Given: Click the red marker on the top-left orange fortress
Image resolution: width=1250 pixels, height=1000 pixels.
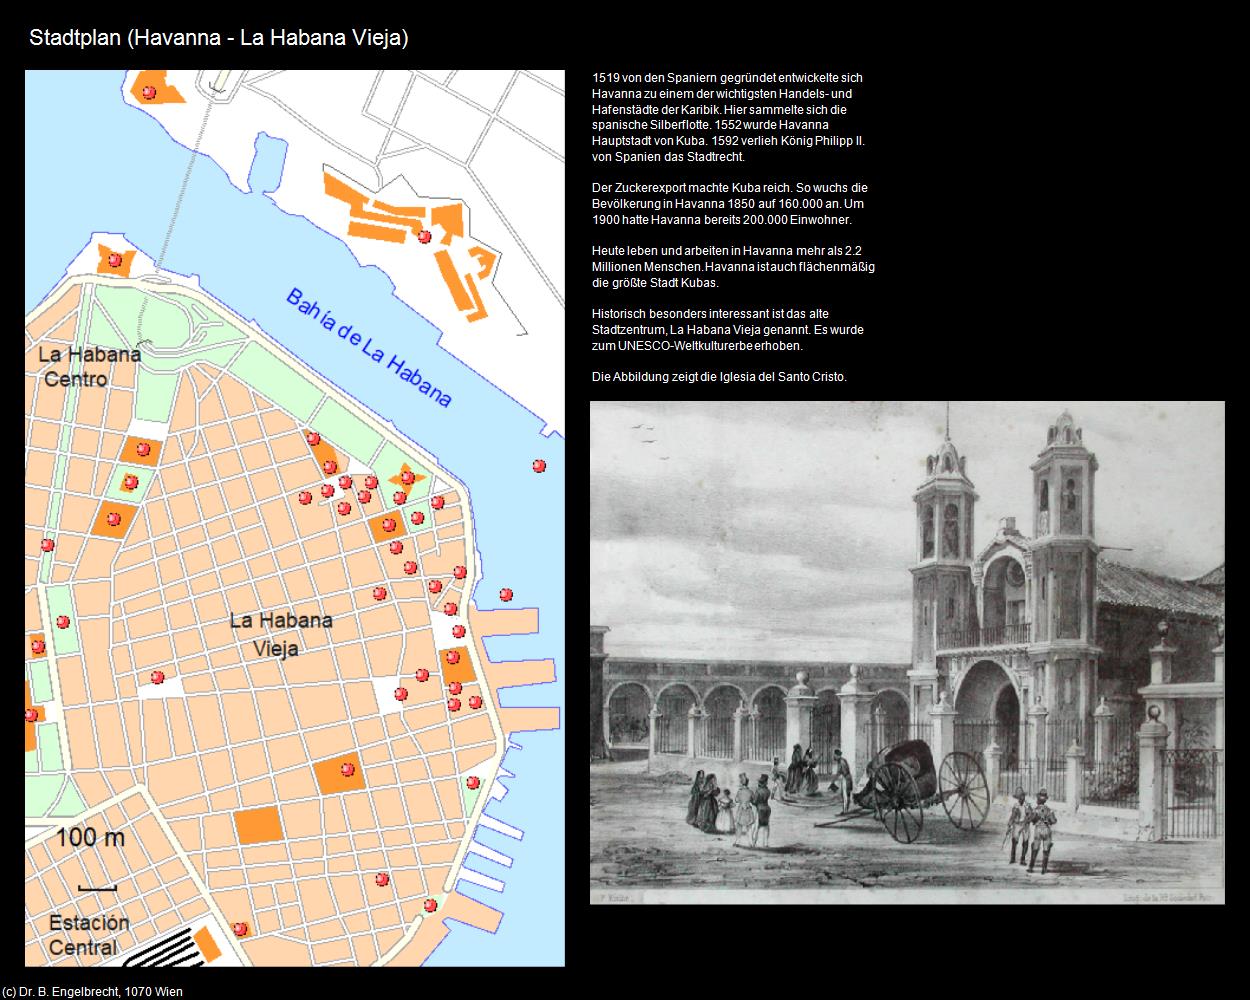Looking at the screenshot, I should tap(149, 92).
